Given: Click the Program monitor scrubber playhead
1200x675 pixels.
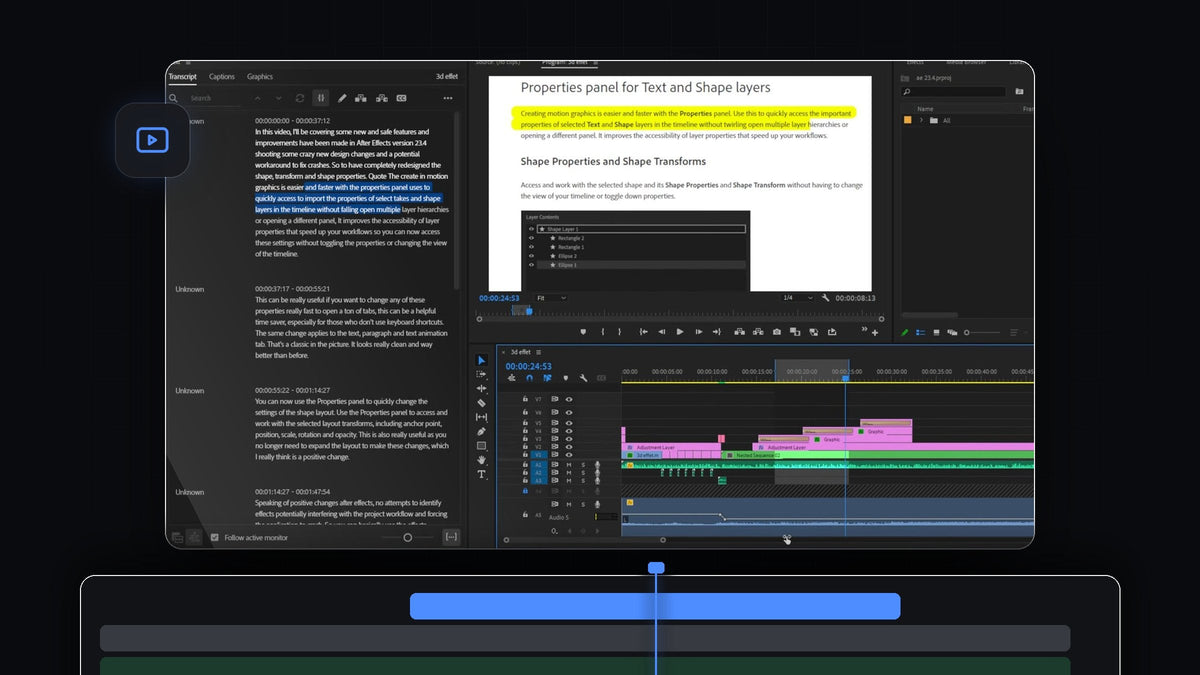Looking at the screenshot, I should 529,311.
